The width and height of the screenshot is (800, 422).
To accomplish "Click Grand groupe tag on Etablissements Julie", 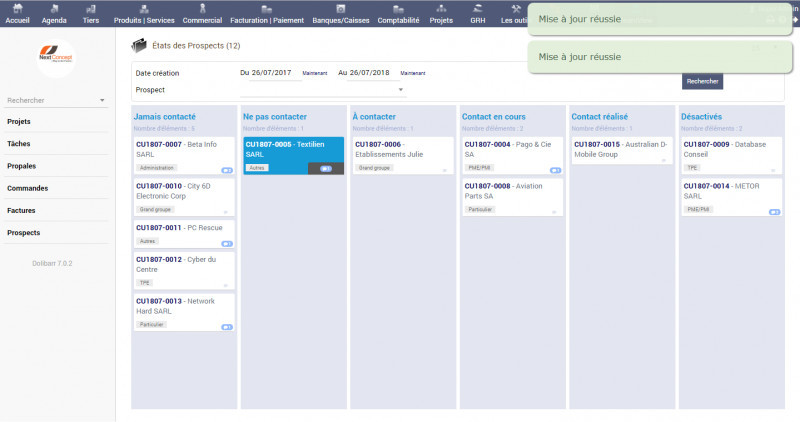I will pyautogui.click(x=374, y=168).
